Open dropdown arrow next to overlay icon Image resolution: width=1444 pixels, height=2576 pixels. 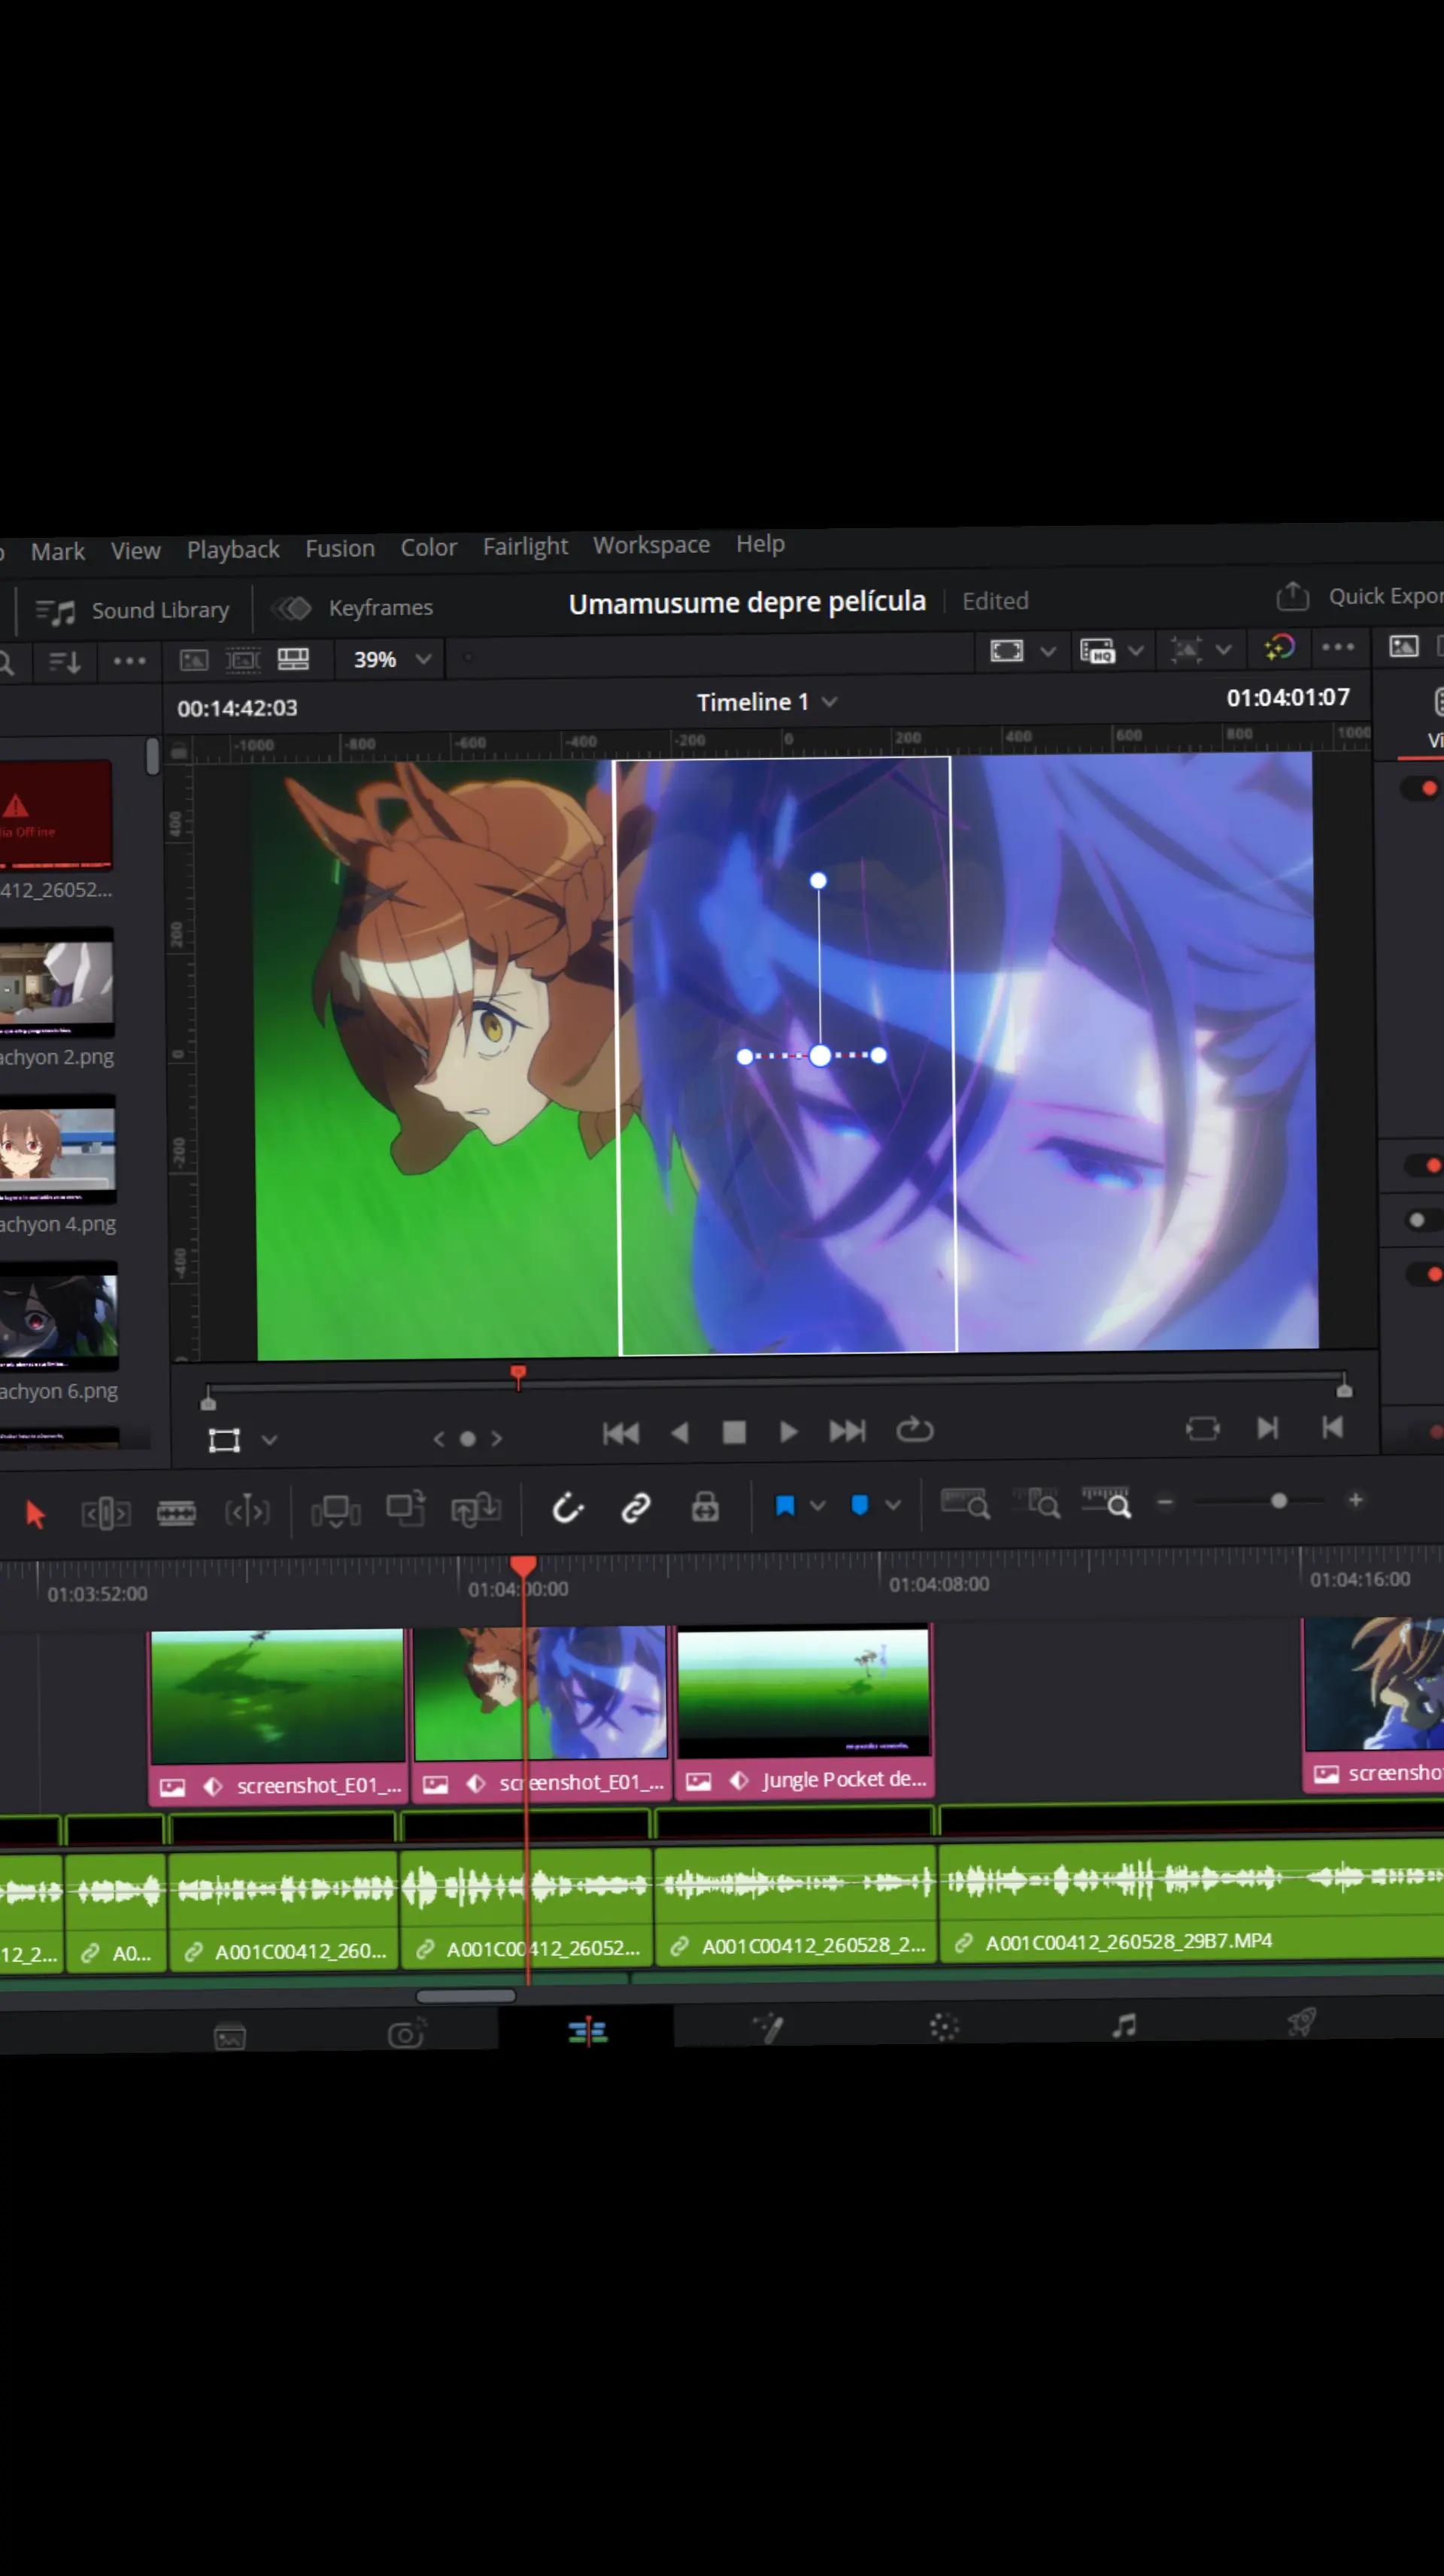(x=1223, y=649)
